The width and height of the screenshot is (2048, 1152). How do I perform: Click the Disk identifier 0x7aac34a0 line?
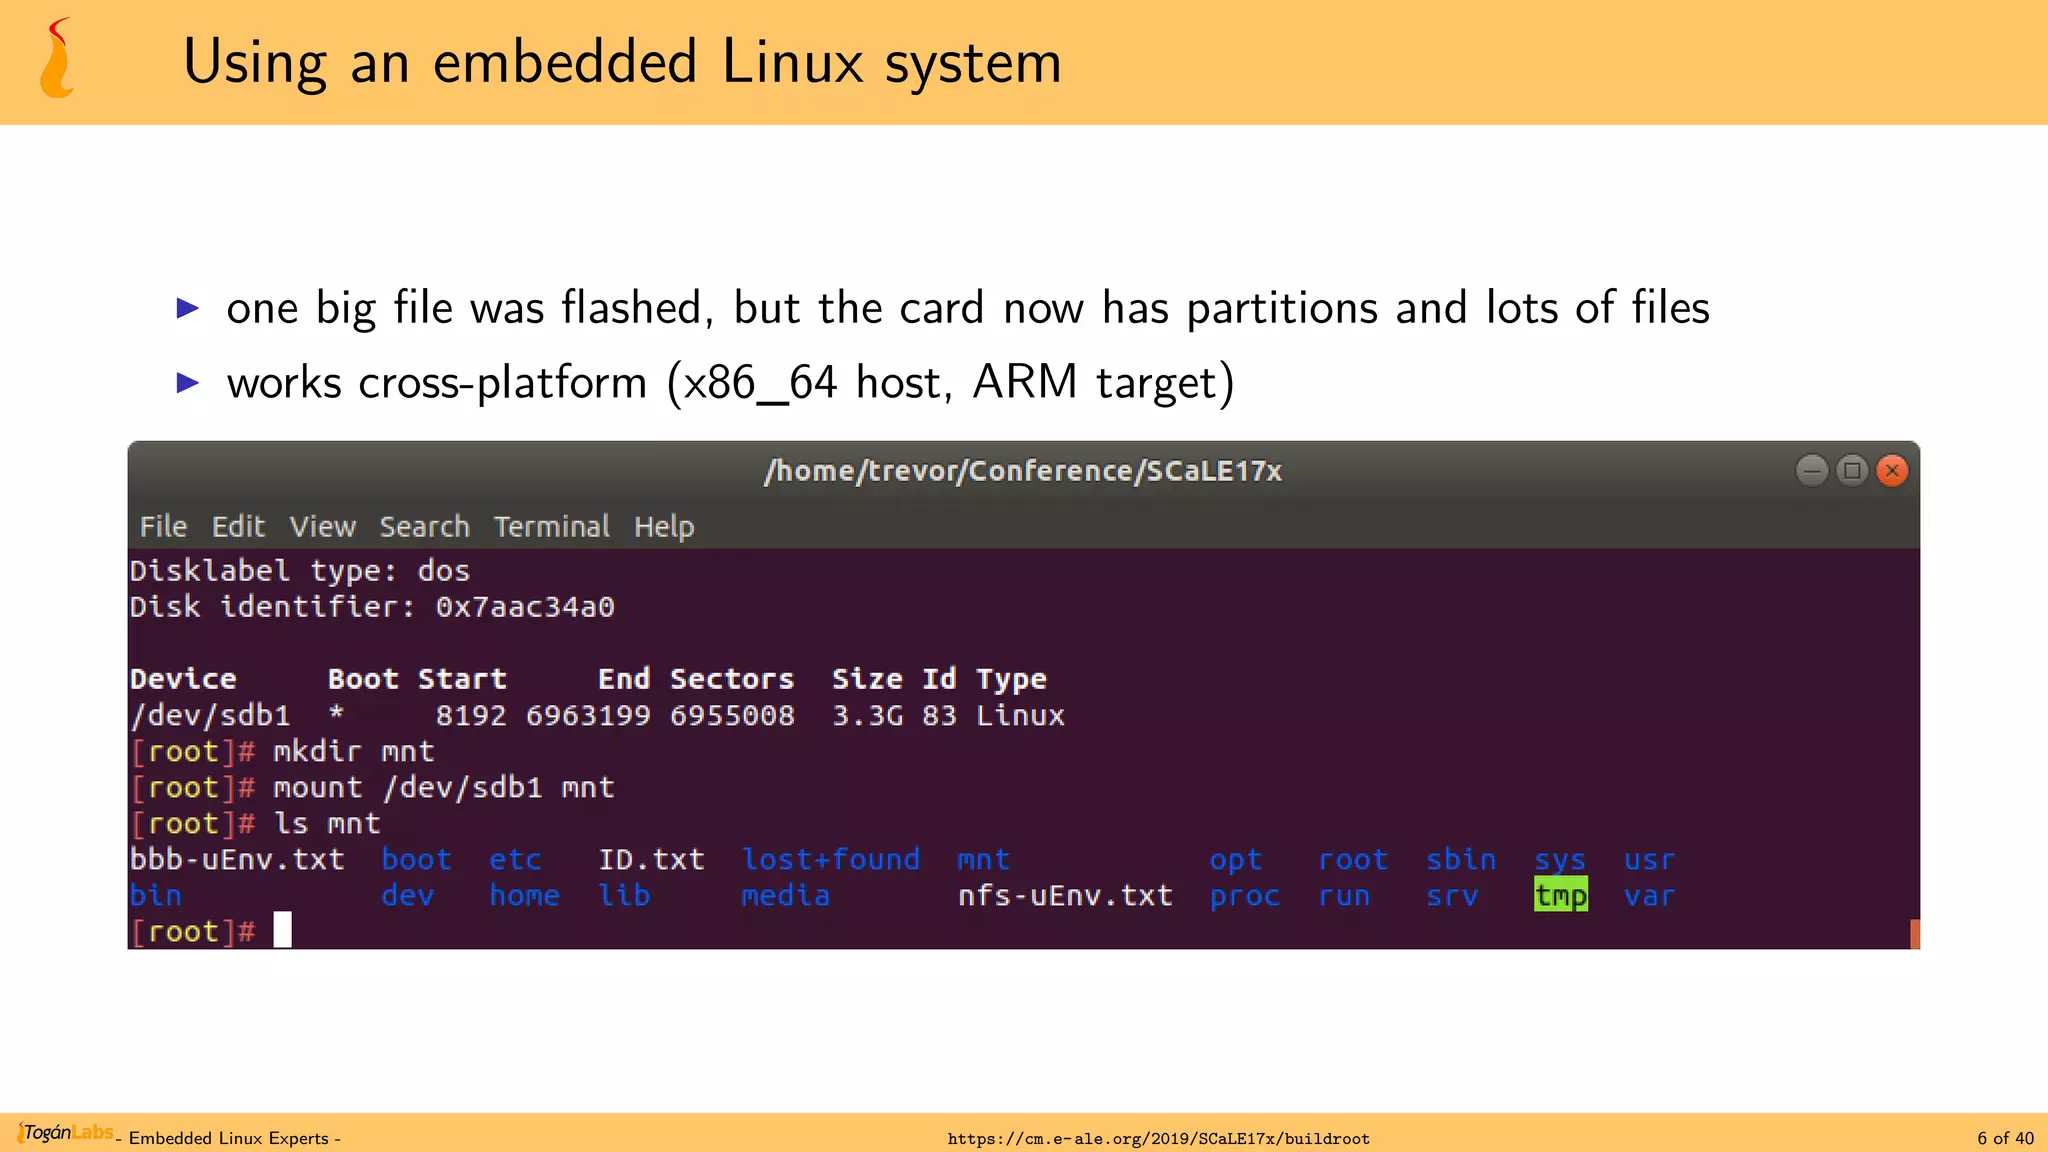click(372, 606)
